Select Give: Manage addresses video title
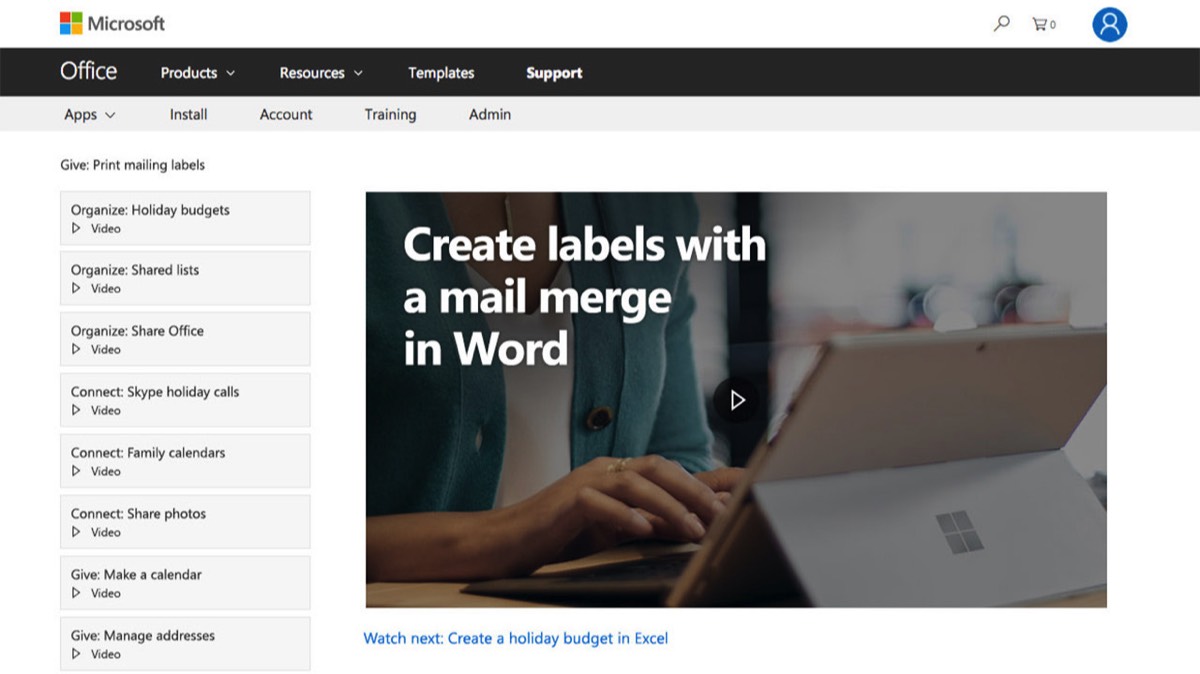1200x674 pixels. [143, 636]
